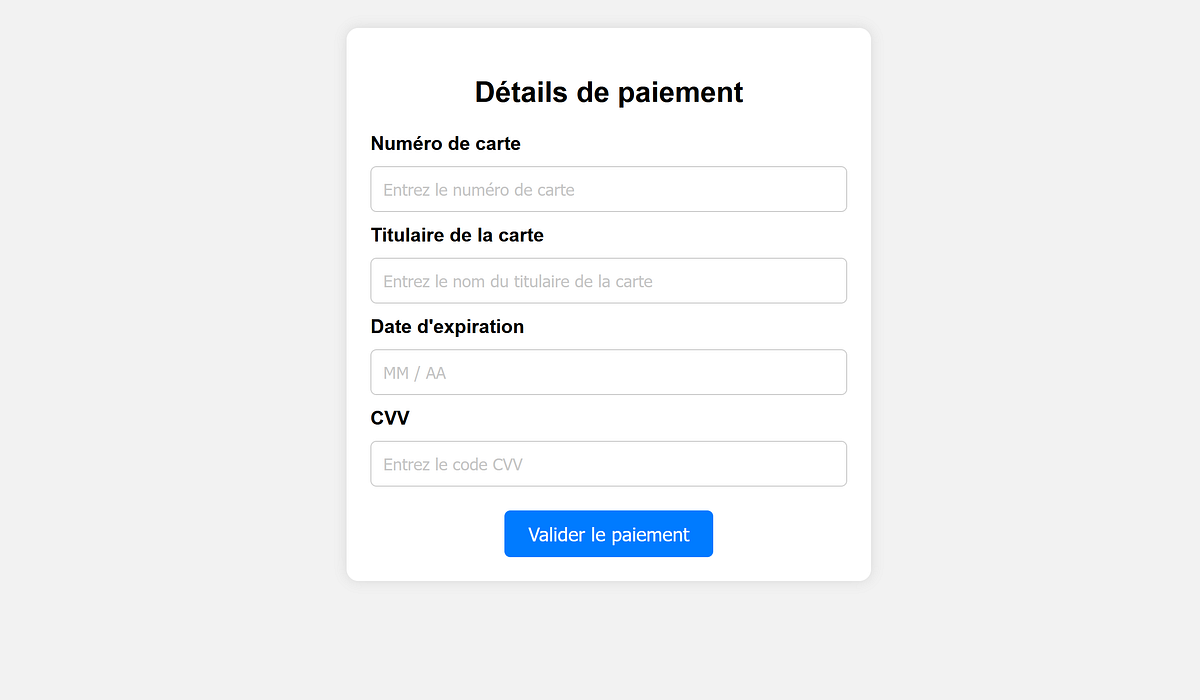The width and height of the screenshot is (1200, 700).
Task: Click the 'Date d'expiration' label
Action: click(x=447, y=326)
